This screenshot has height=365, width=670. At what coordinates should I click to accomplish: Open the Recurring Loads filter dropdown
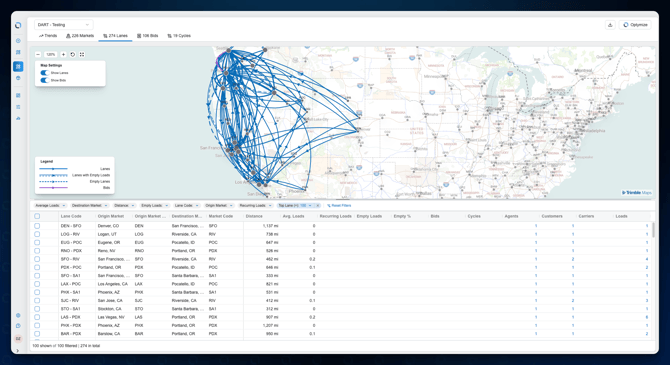click(x=255, y=206)
